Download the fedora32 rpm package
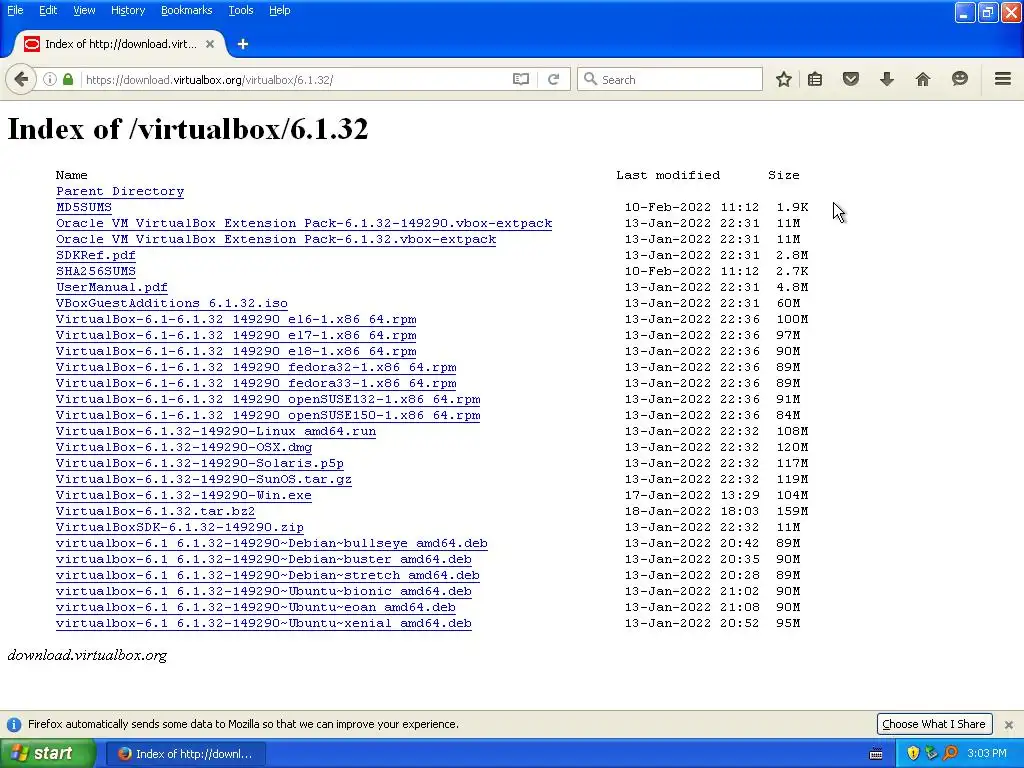1024x768 pixels. (256, 367)
